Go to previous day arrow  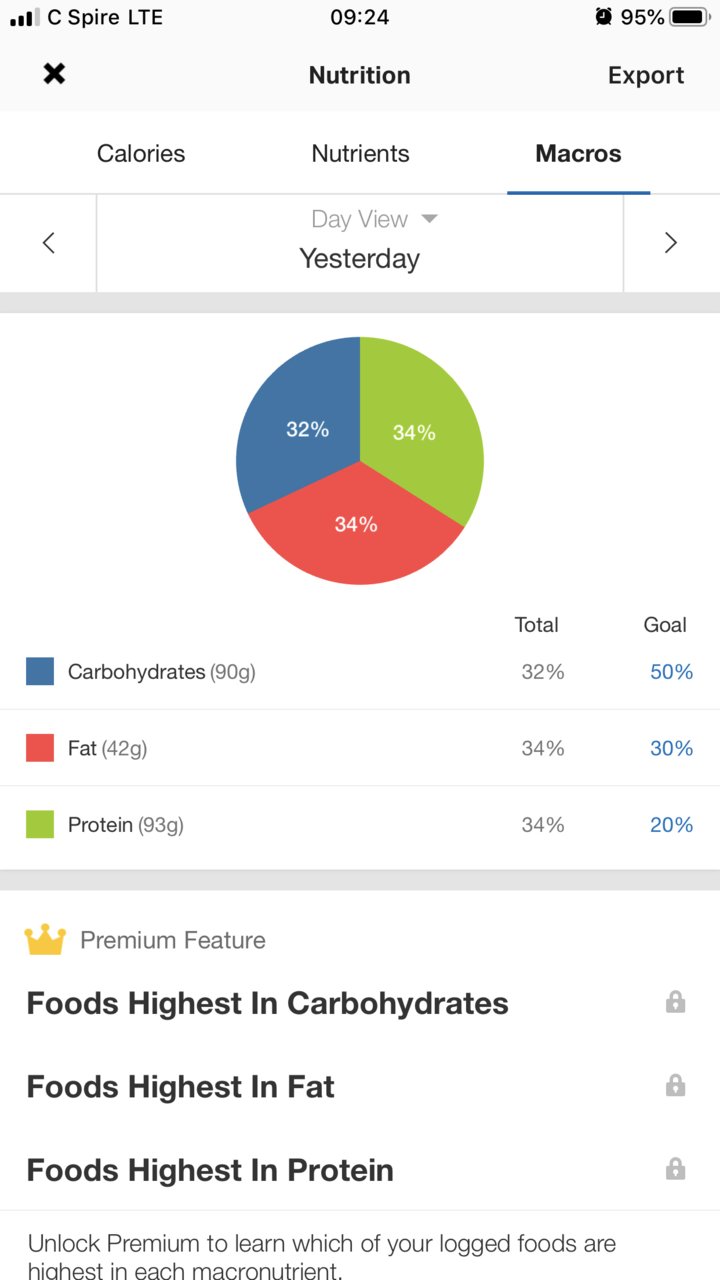48,243
